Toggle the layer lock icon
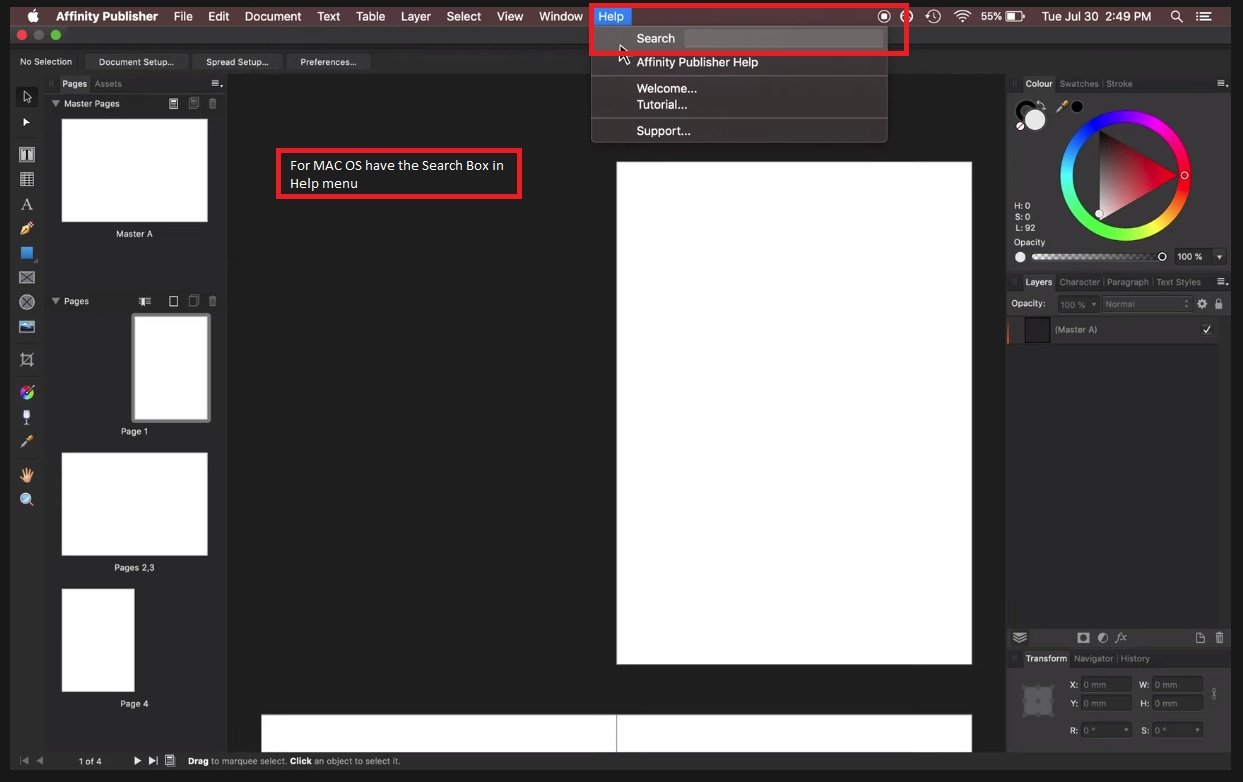Screen dimensions: 1243x782 (1218, 304)
